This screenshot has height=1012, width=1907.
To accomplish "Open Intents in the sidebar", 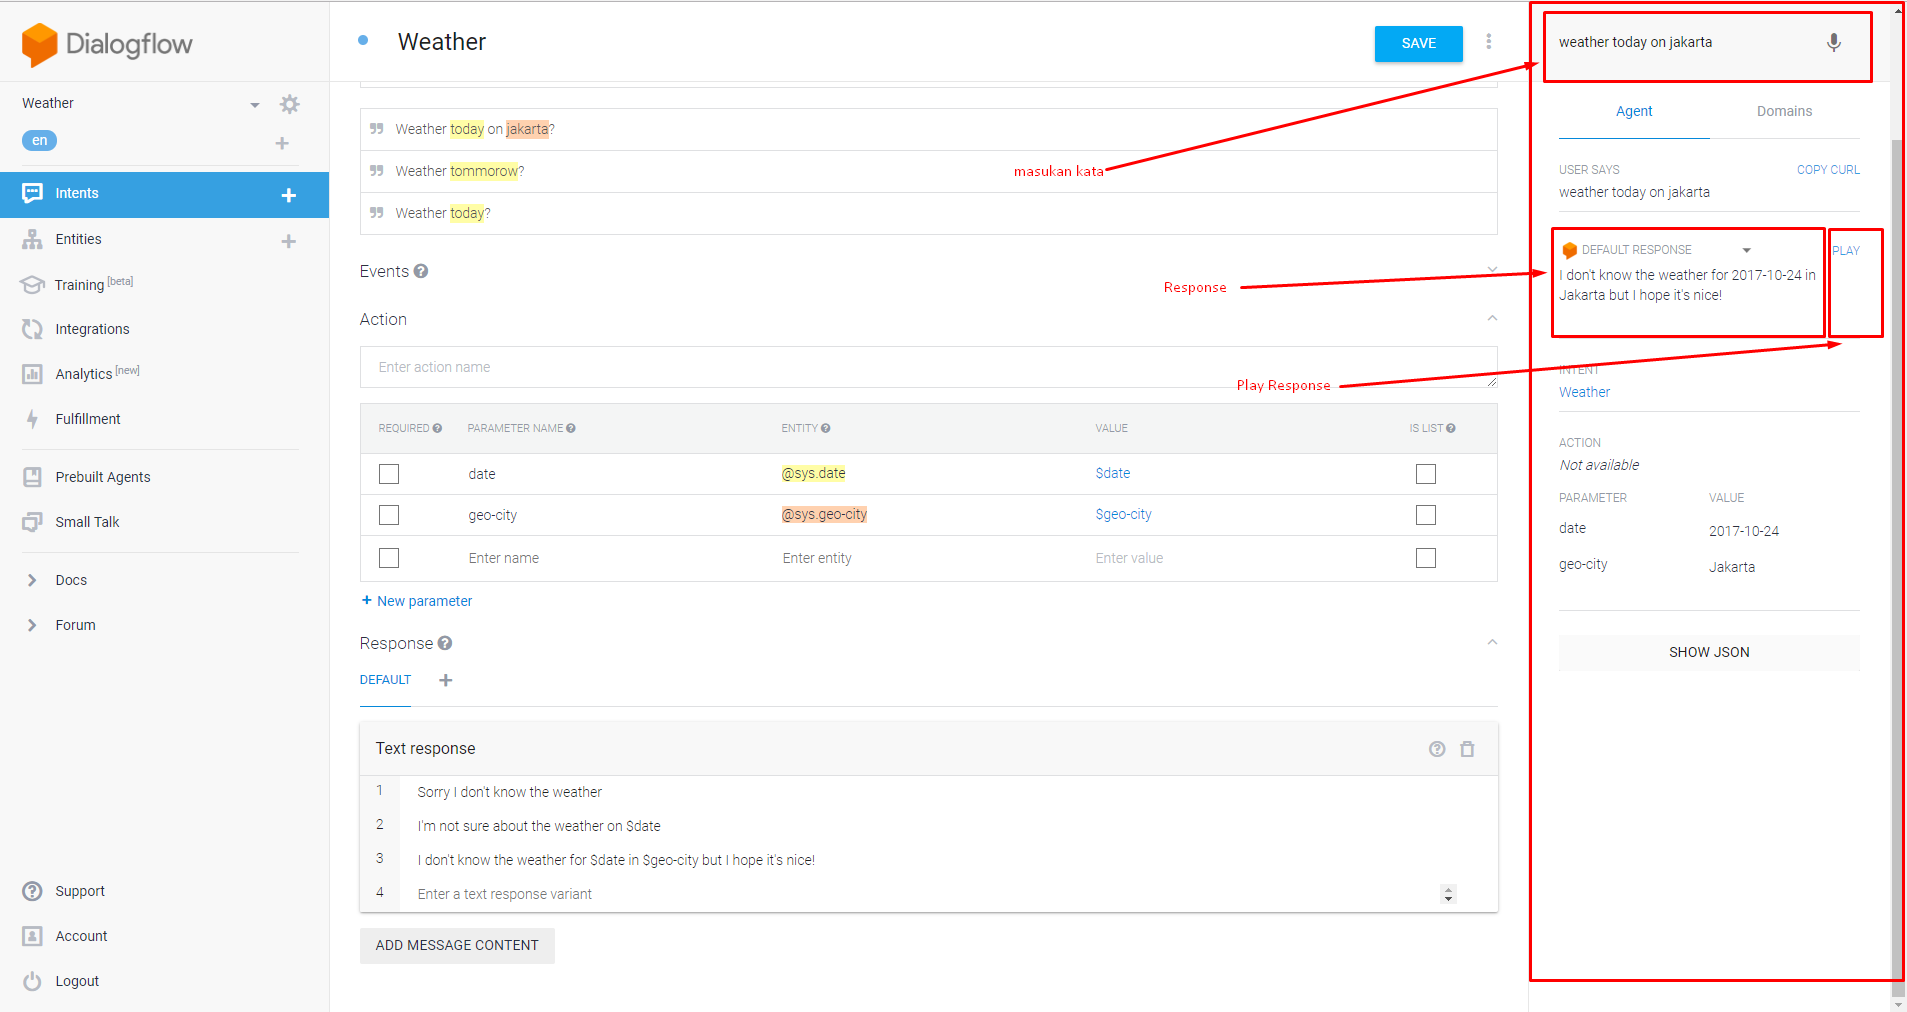I will click(165, 194).
